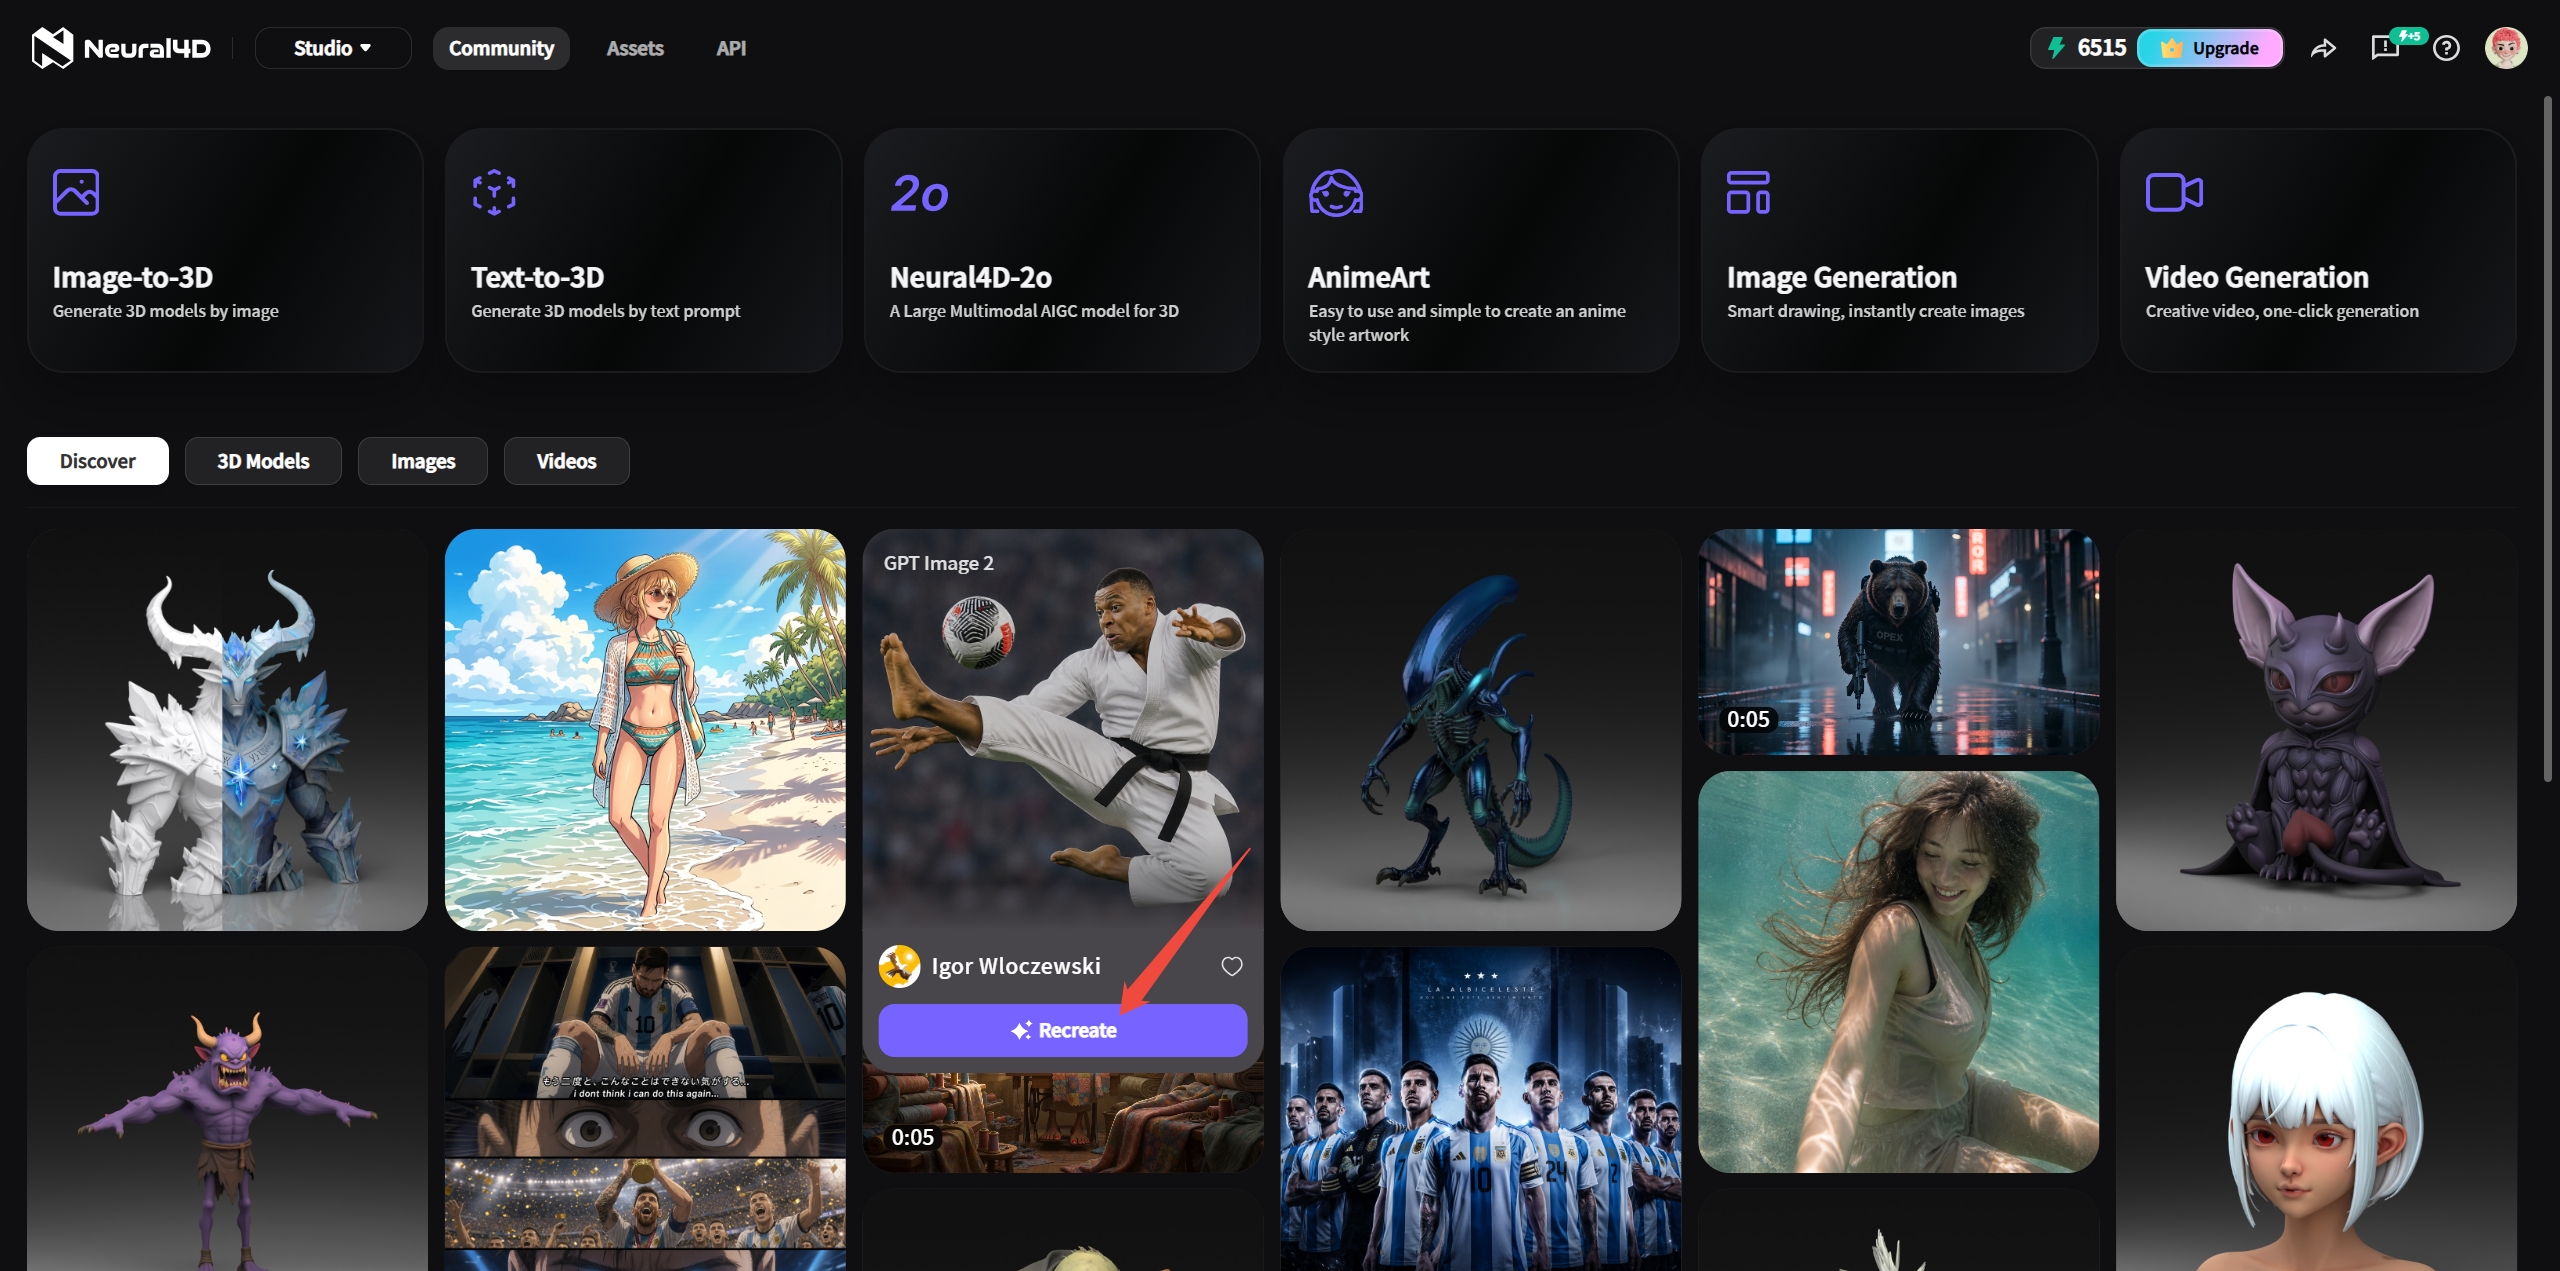Open the Neural4D-2o title

(971, 277)
